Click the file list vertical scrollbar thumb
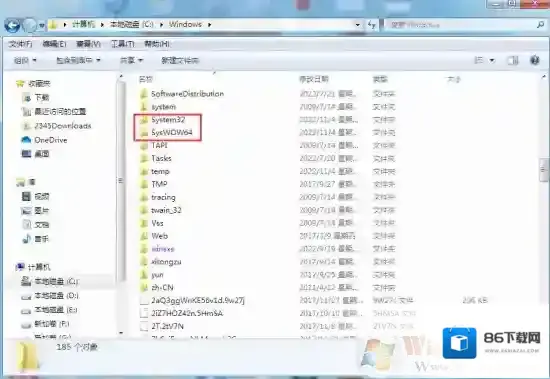The height and width of the screenshot is (379, 550). (x=544, y=170)
